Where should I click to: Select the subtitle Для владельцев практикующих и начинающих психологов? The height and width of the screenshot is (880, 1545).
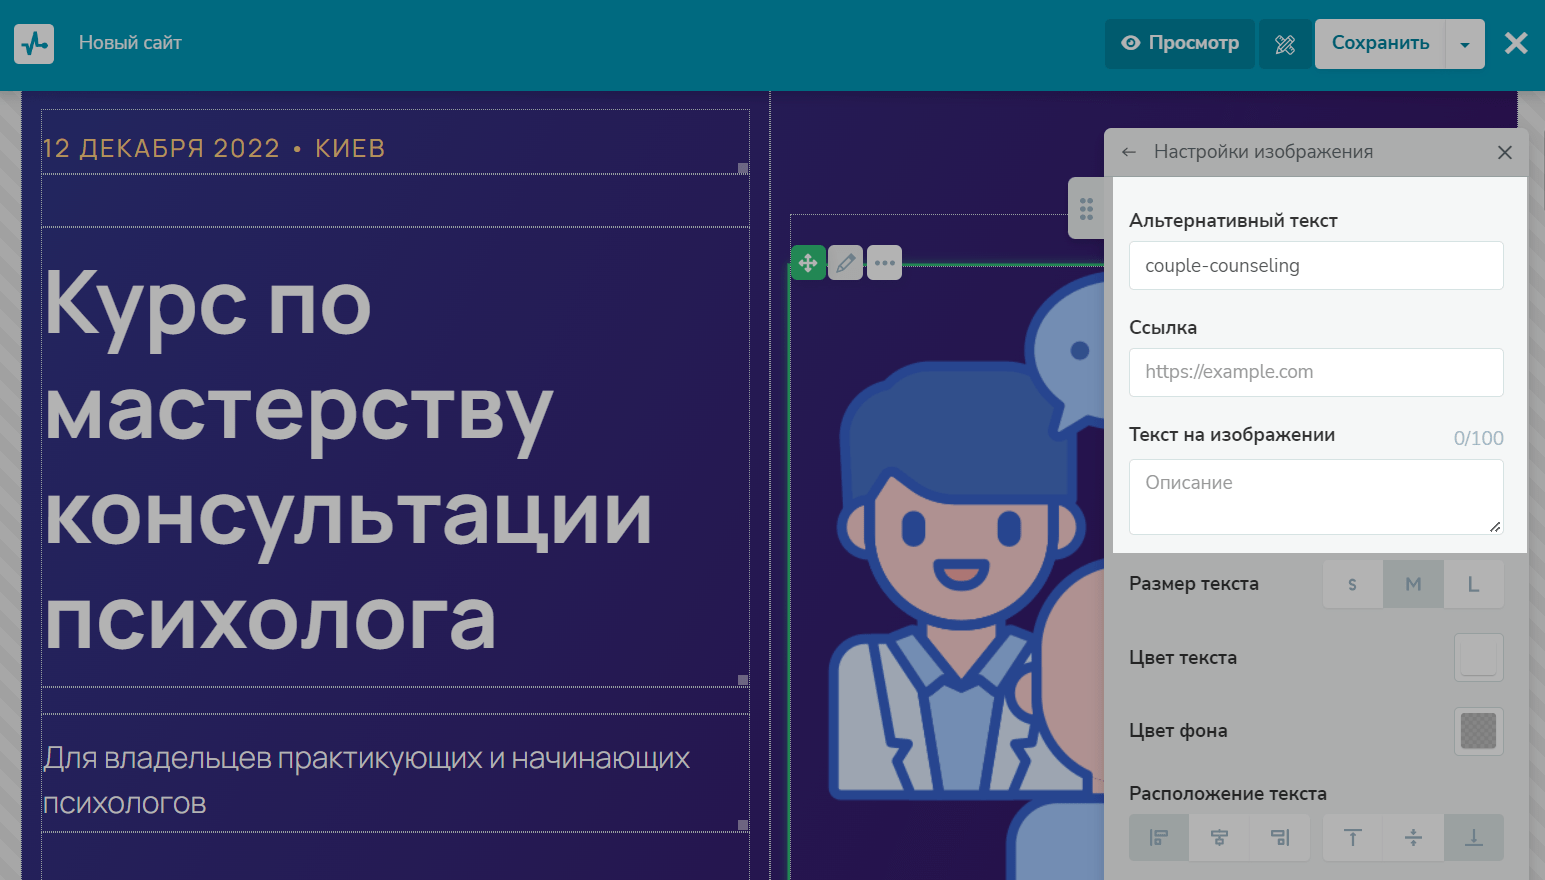(366, 780)
